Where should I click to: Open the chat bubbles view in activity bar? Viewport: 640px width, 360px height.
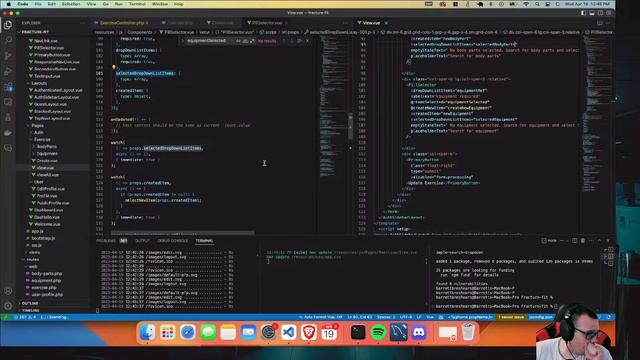8,148
